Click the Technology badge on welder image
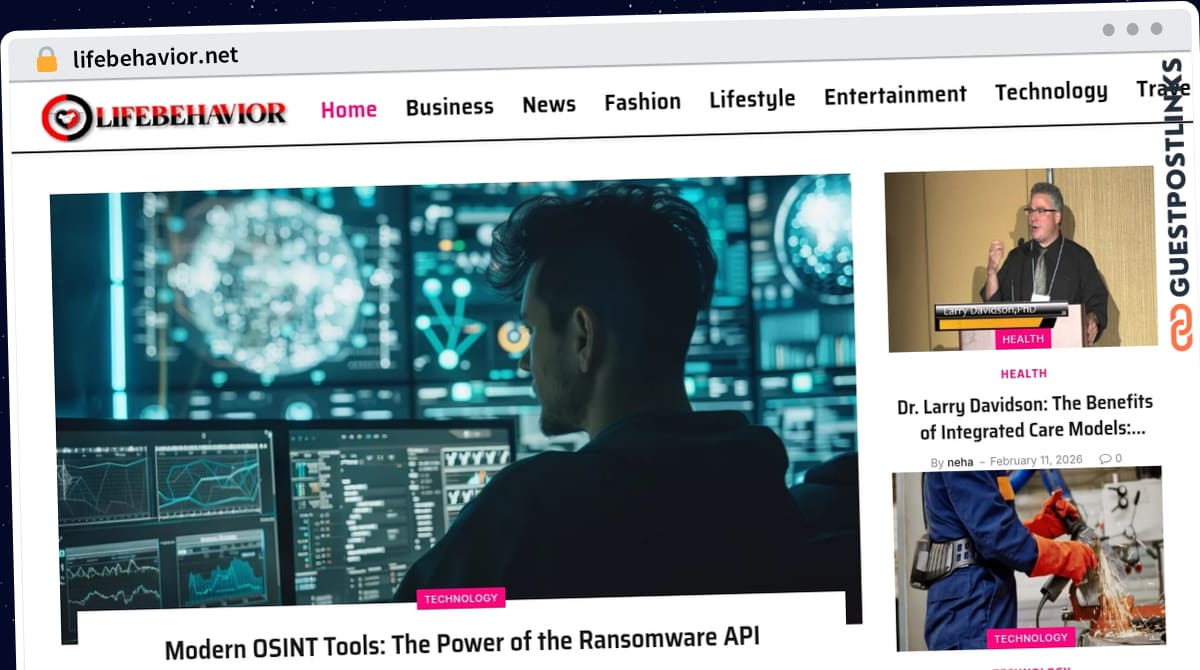 point(1031,638)
